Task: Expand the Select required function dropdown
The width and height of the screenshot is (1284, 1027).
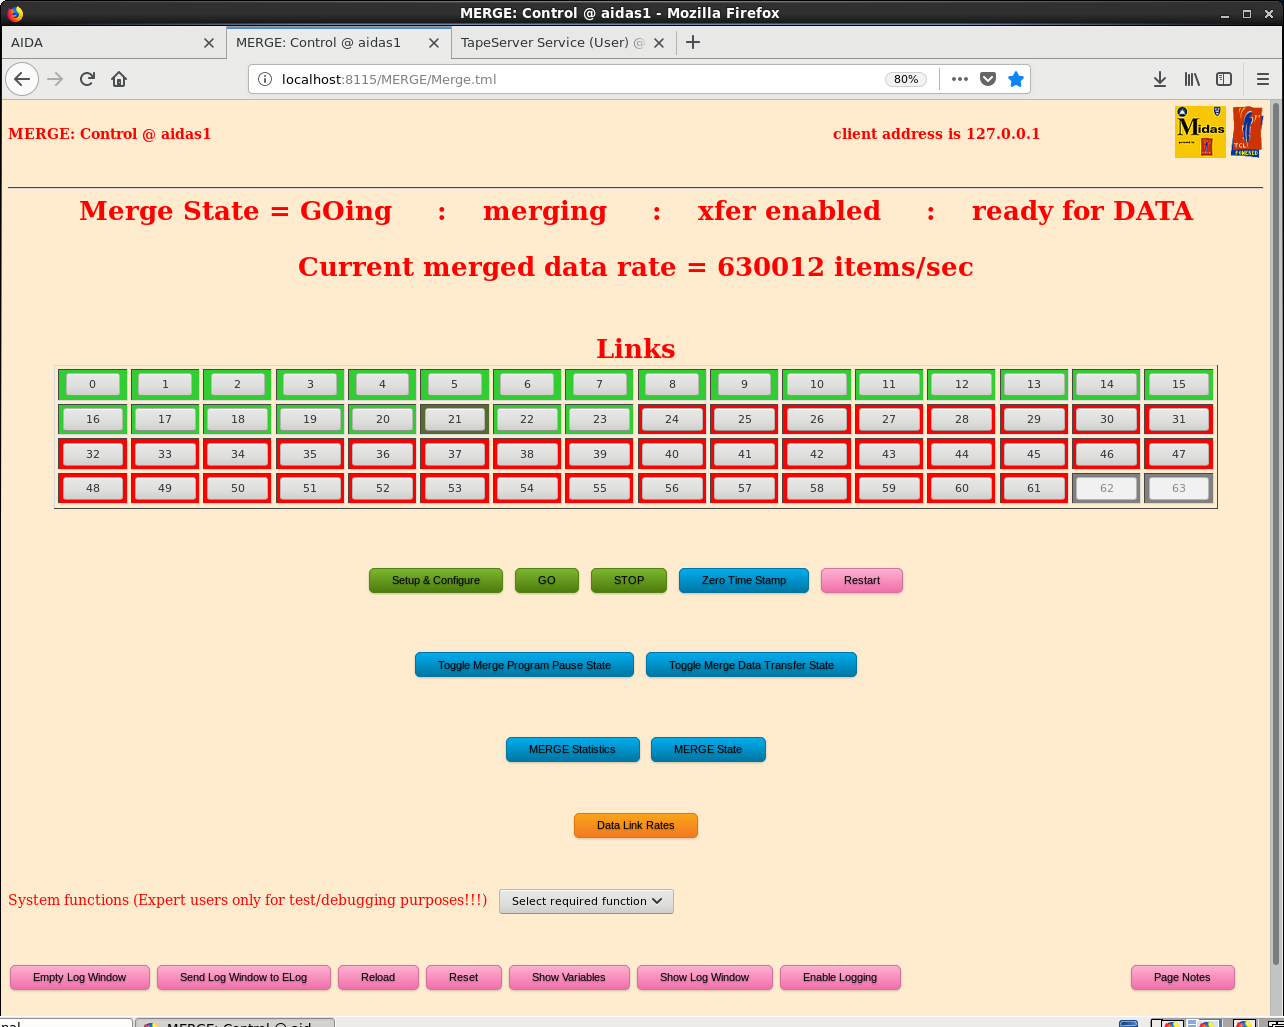Action: (x=586, y=901)
